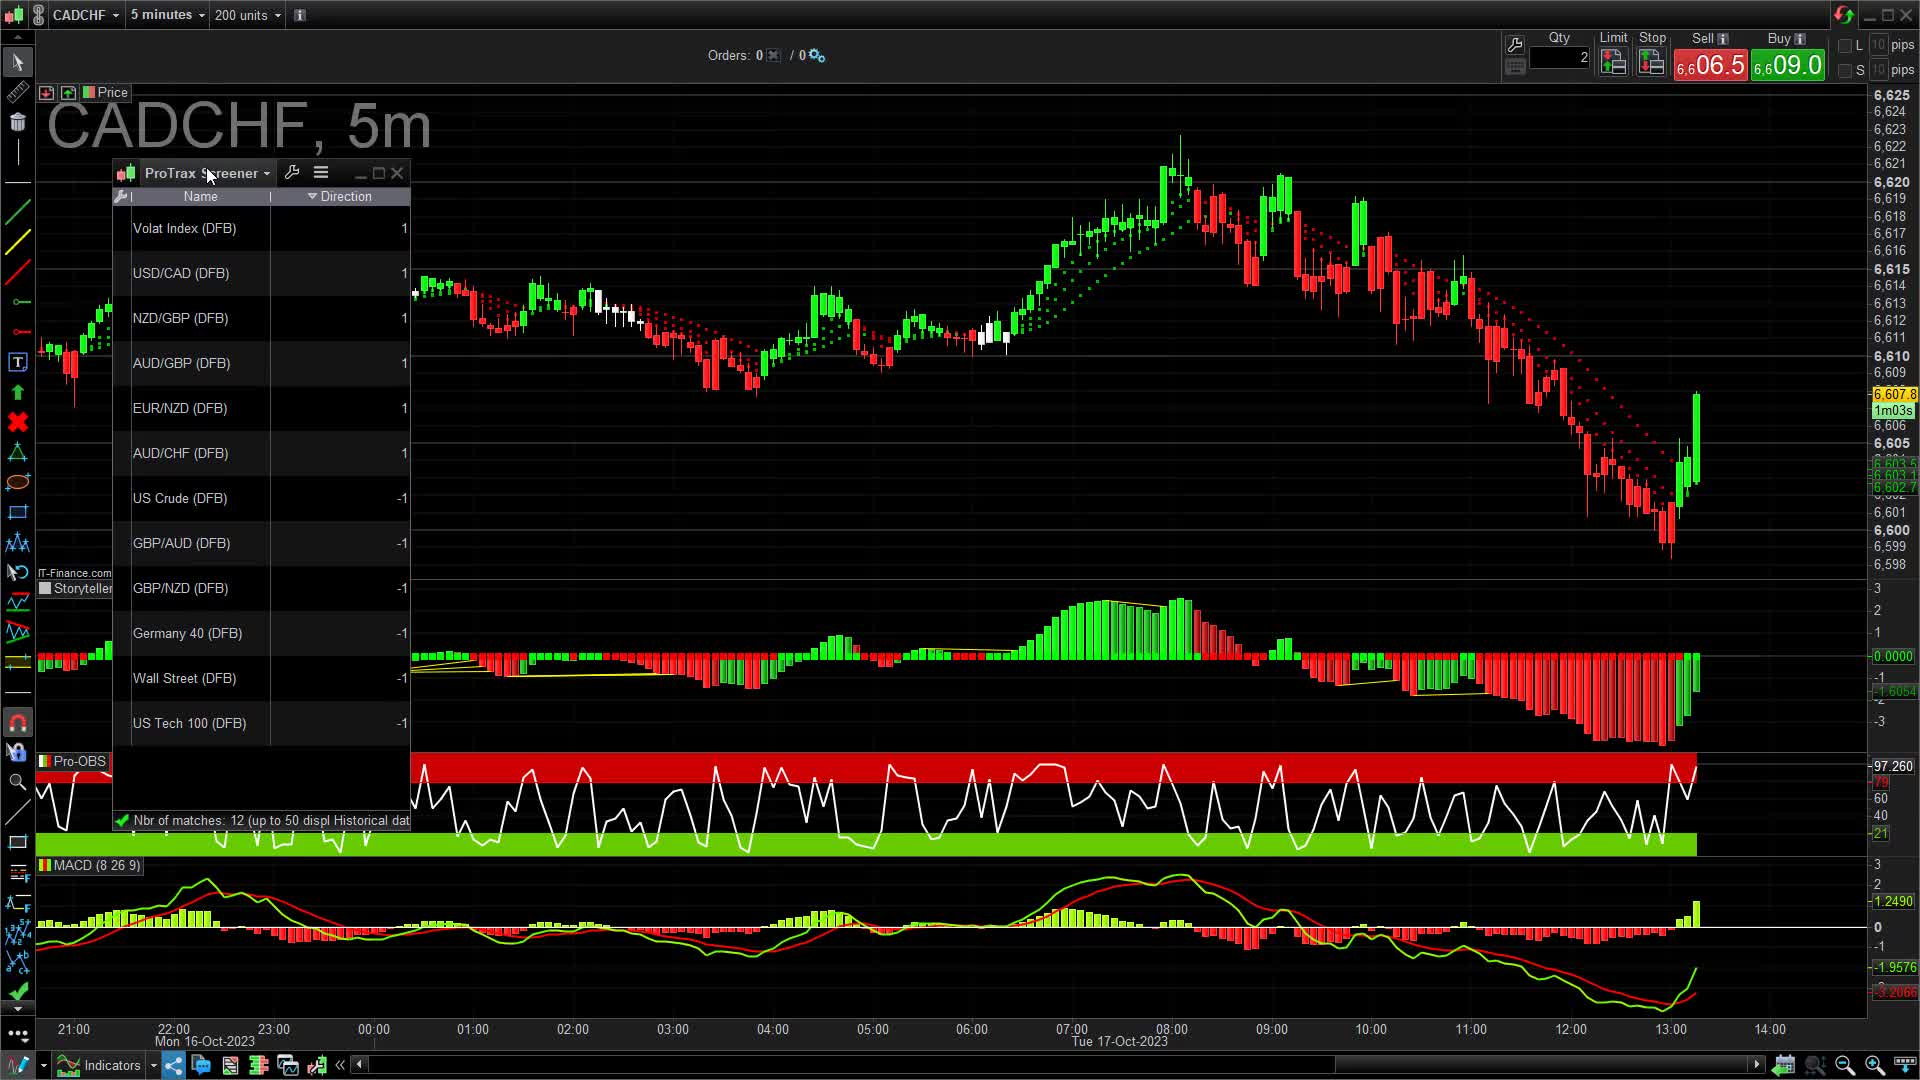
Task: Open the 5 minutes timeframe dropdown
Action: [167, 15]
